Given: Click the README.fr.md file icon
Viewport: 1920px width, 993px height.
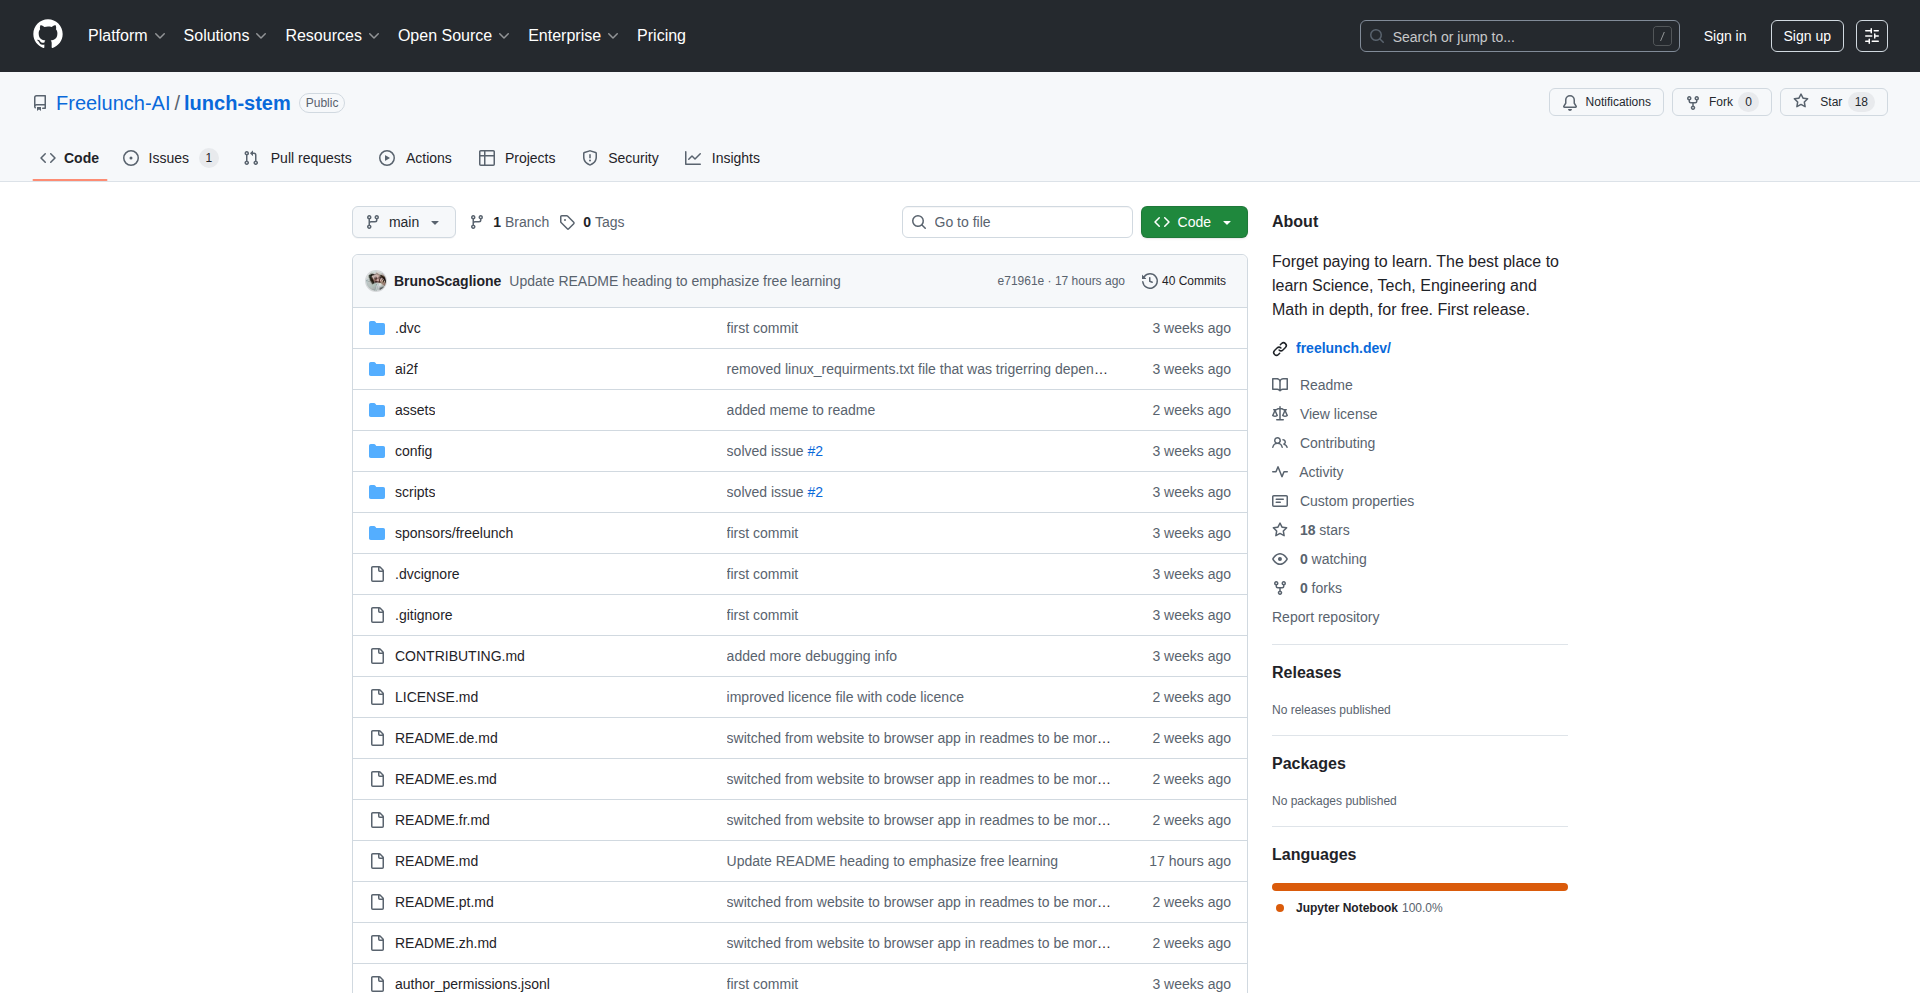Looking at the screenshot, I should click(377, 820).
